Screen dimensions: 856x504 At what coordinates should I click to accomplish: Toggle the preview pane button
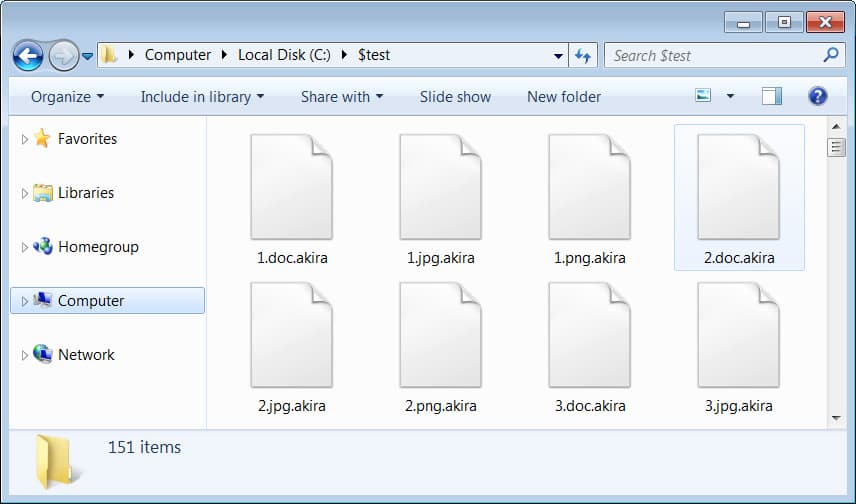771,97
